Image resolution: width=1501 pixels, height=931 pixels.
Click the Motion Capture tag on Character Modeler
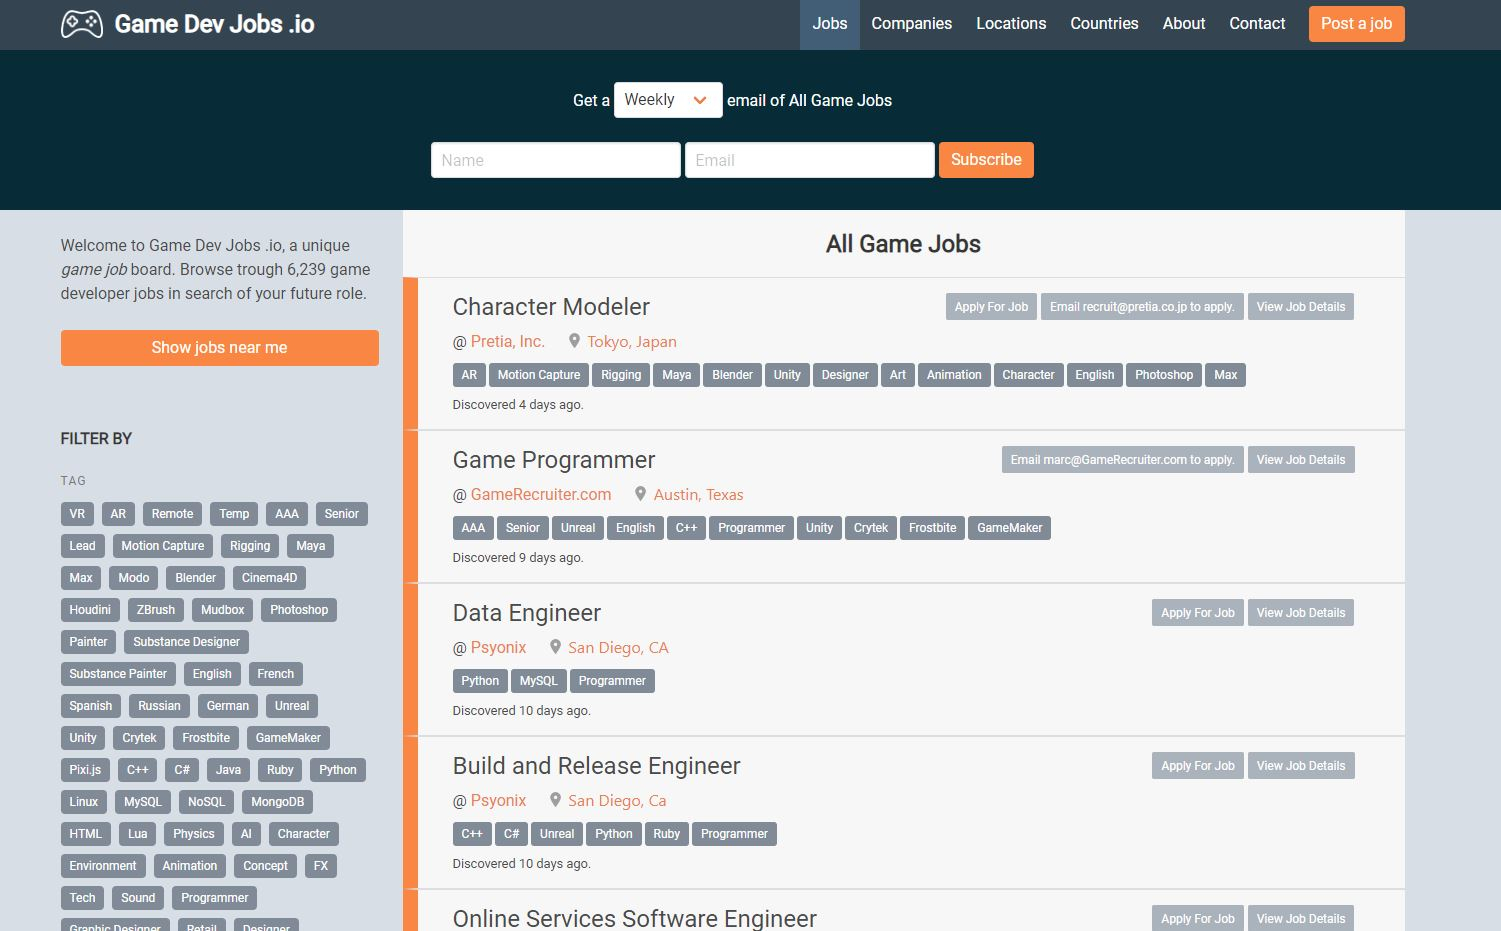tap(539, 375)
